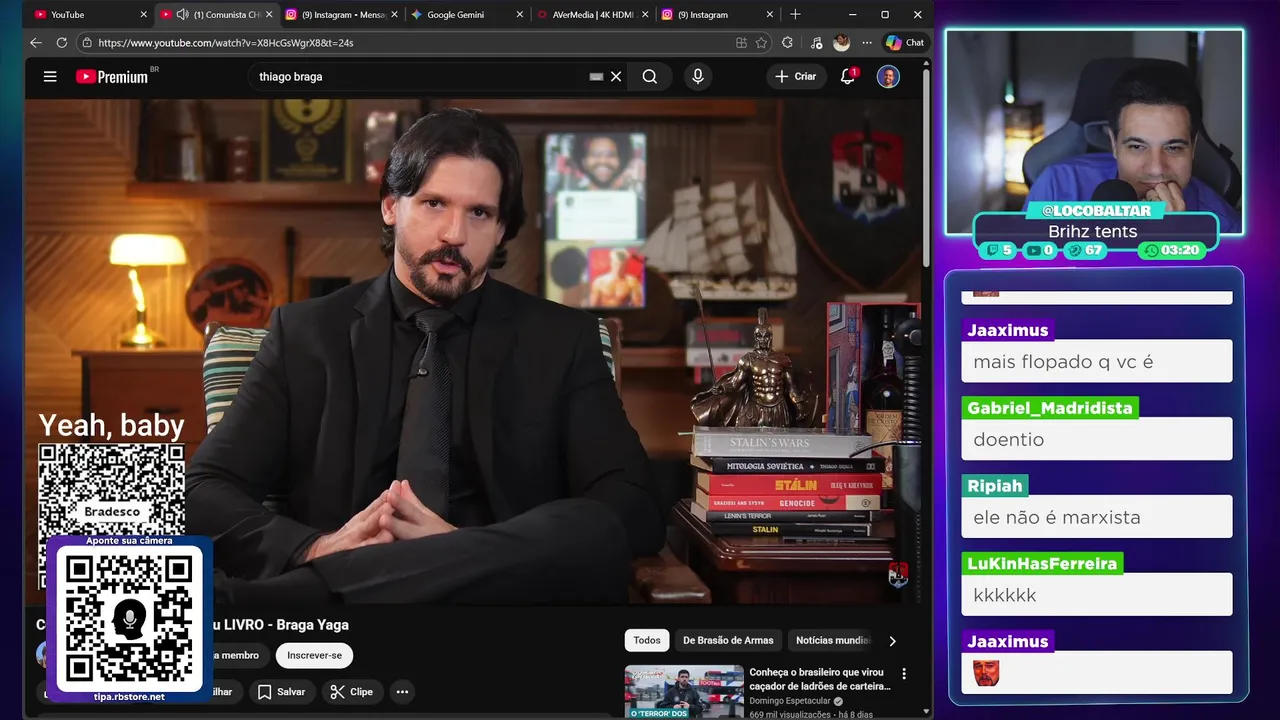Start voice search with microphone
This screenshot has width=1280, height=720.
(698, 76)
